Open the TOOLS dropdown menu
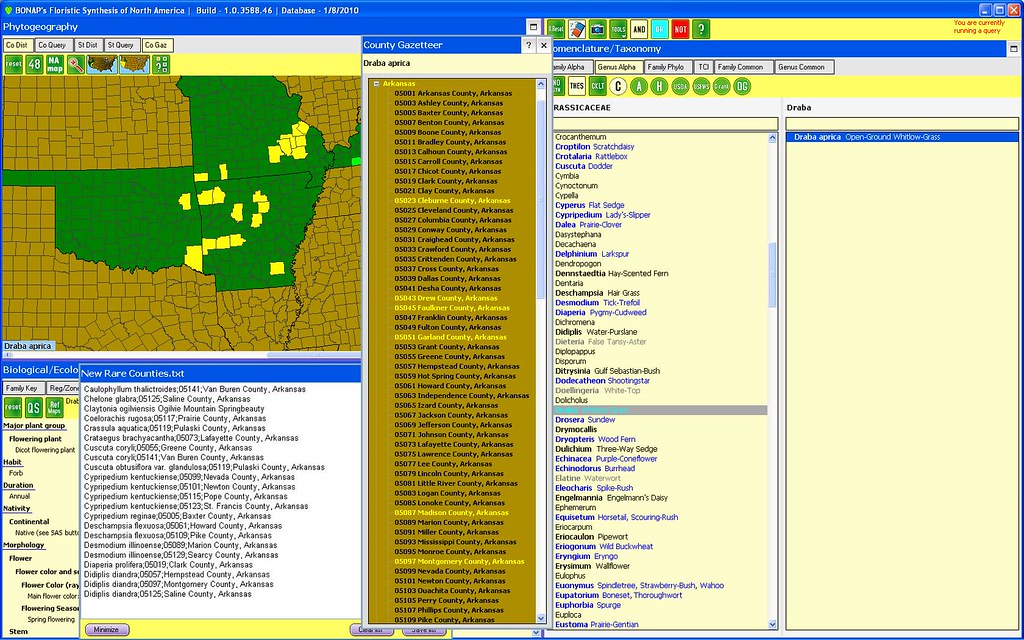The width and height of the screenshot is (1024, 640). click(x=618, y=29)
